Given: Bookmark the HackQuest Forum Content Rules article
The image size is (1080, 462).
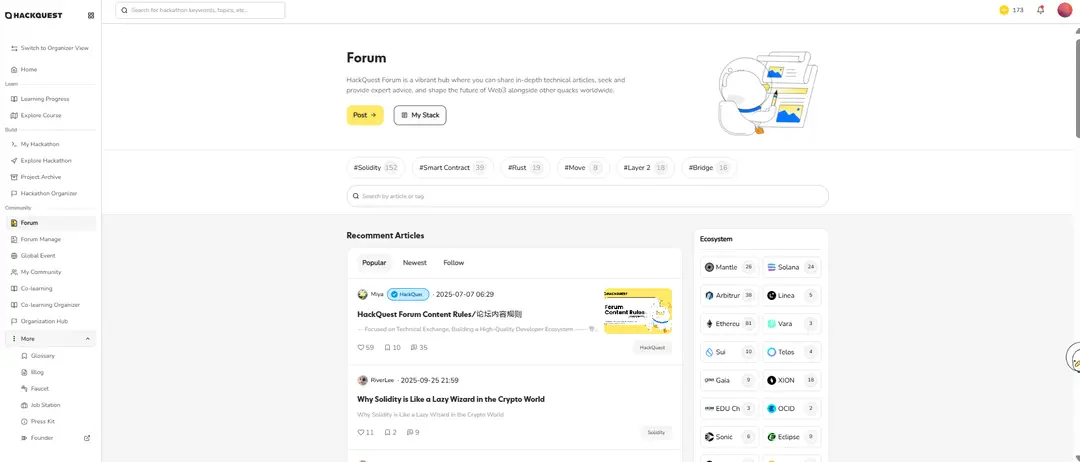Looking at the screenshot, I should pos(388,348).
